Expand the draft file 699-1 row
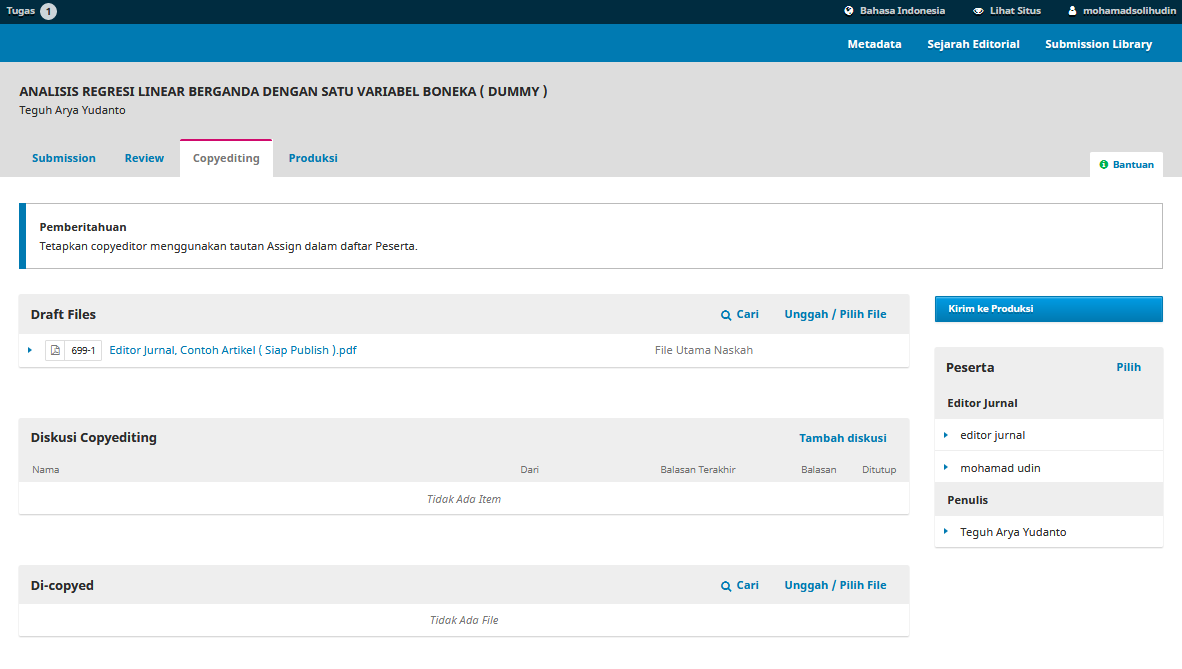1182x669 pixels. point(30,350)
